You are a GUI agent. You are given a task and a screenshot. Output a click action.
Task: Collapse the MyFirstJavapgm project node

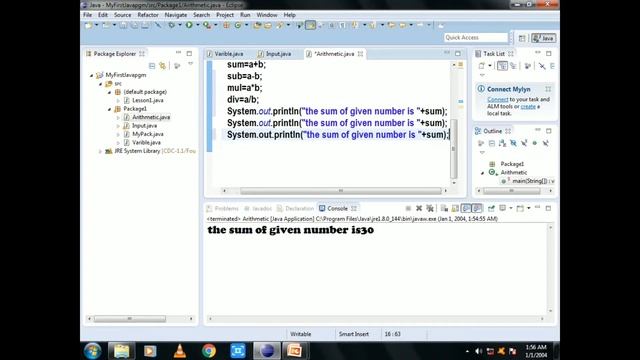[x=91, y=75]
